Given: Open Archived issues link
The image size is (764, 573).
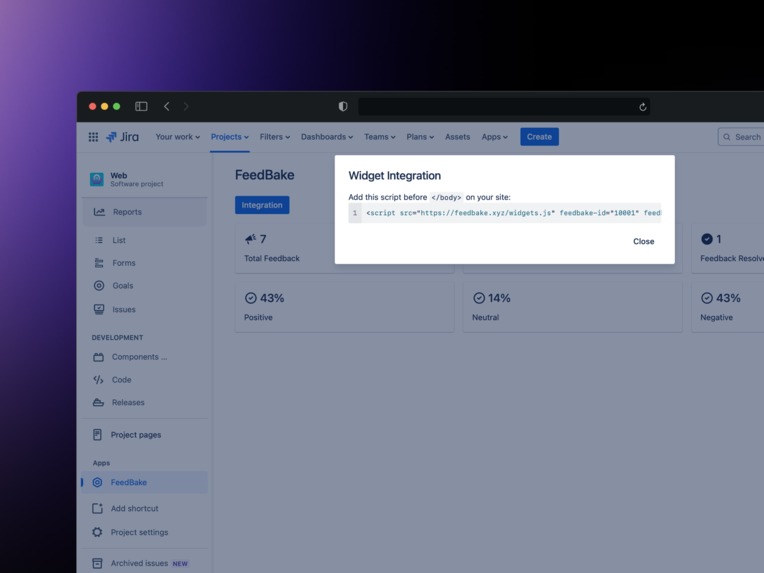Looking at the screenshot, I should (x=139, y=563).
